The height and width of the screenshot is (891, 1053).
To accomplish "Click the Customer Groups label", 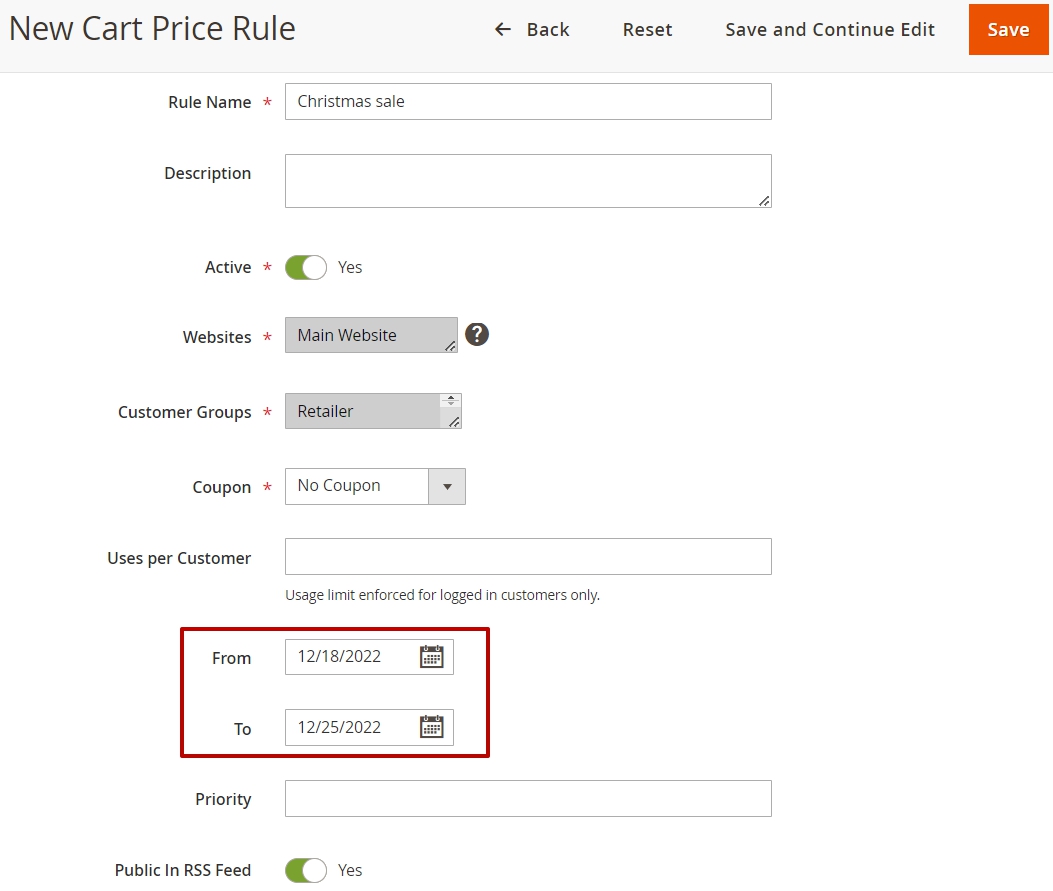I will (185, 412).
